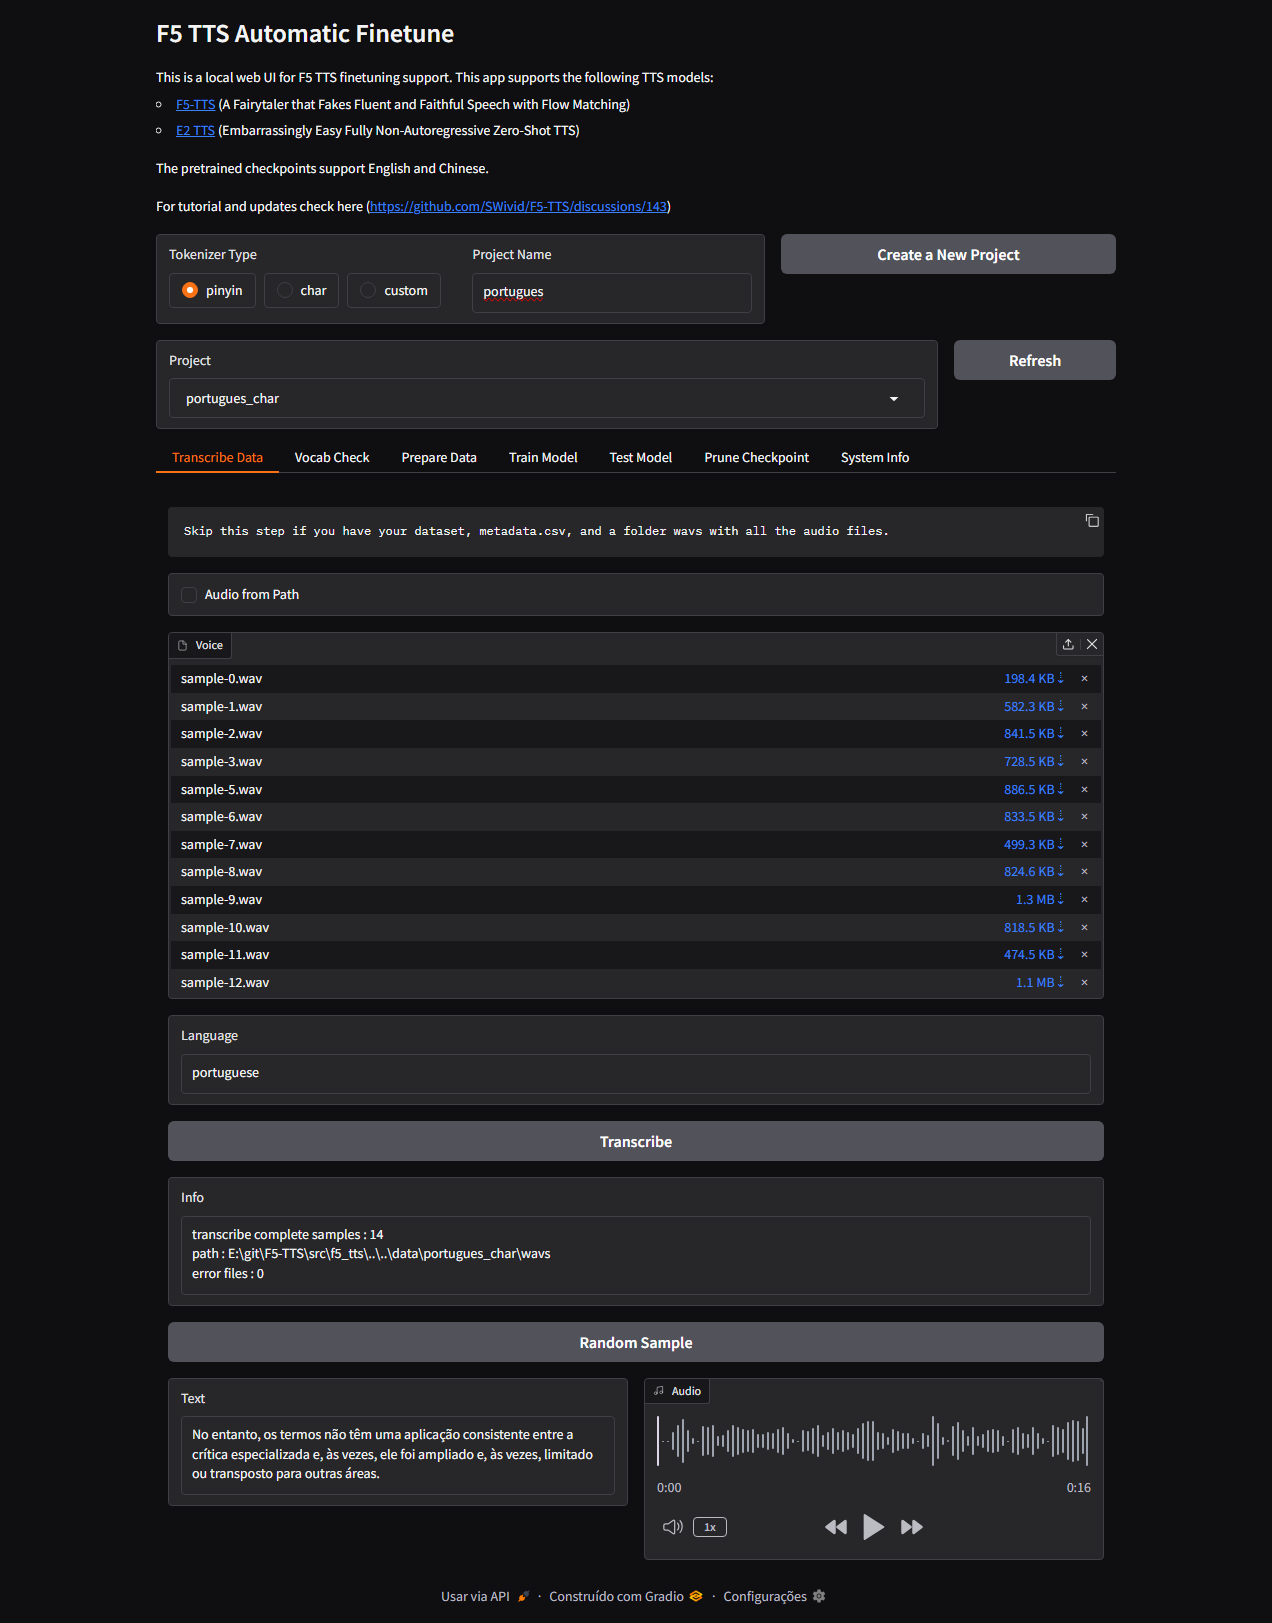This screenshot has height=1623, width=1272.
Task: Remove sample-7.wav from the list
Action: 1084,845
